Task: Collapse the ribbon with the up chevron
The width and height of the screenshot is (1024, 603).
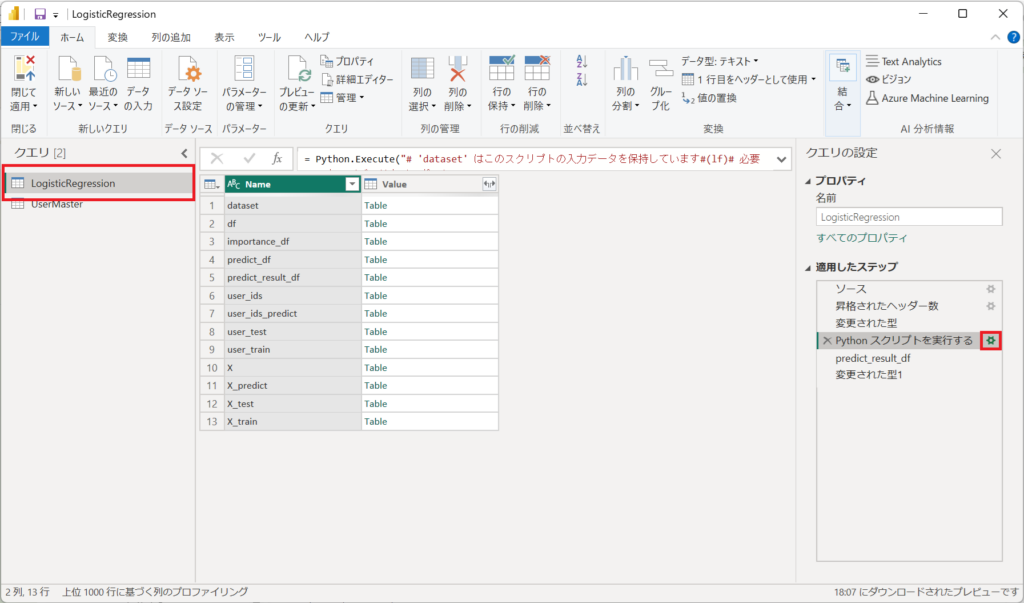Action: click(995, 37)
